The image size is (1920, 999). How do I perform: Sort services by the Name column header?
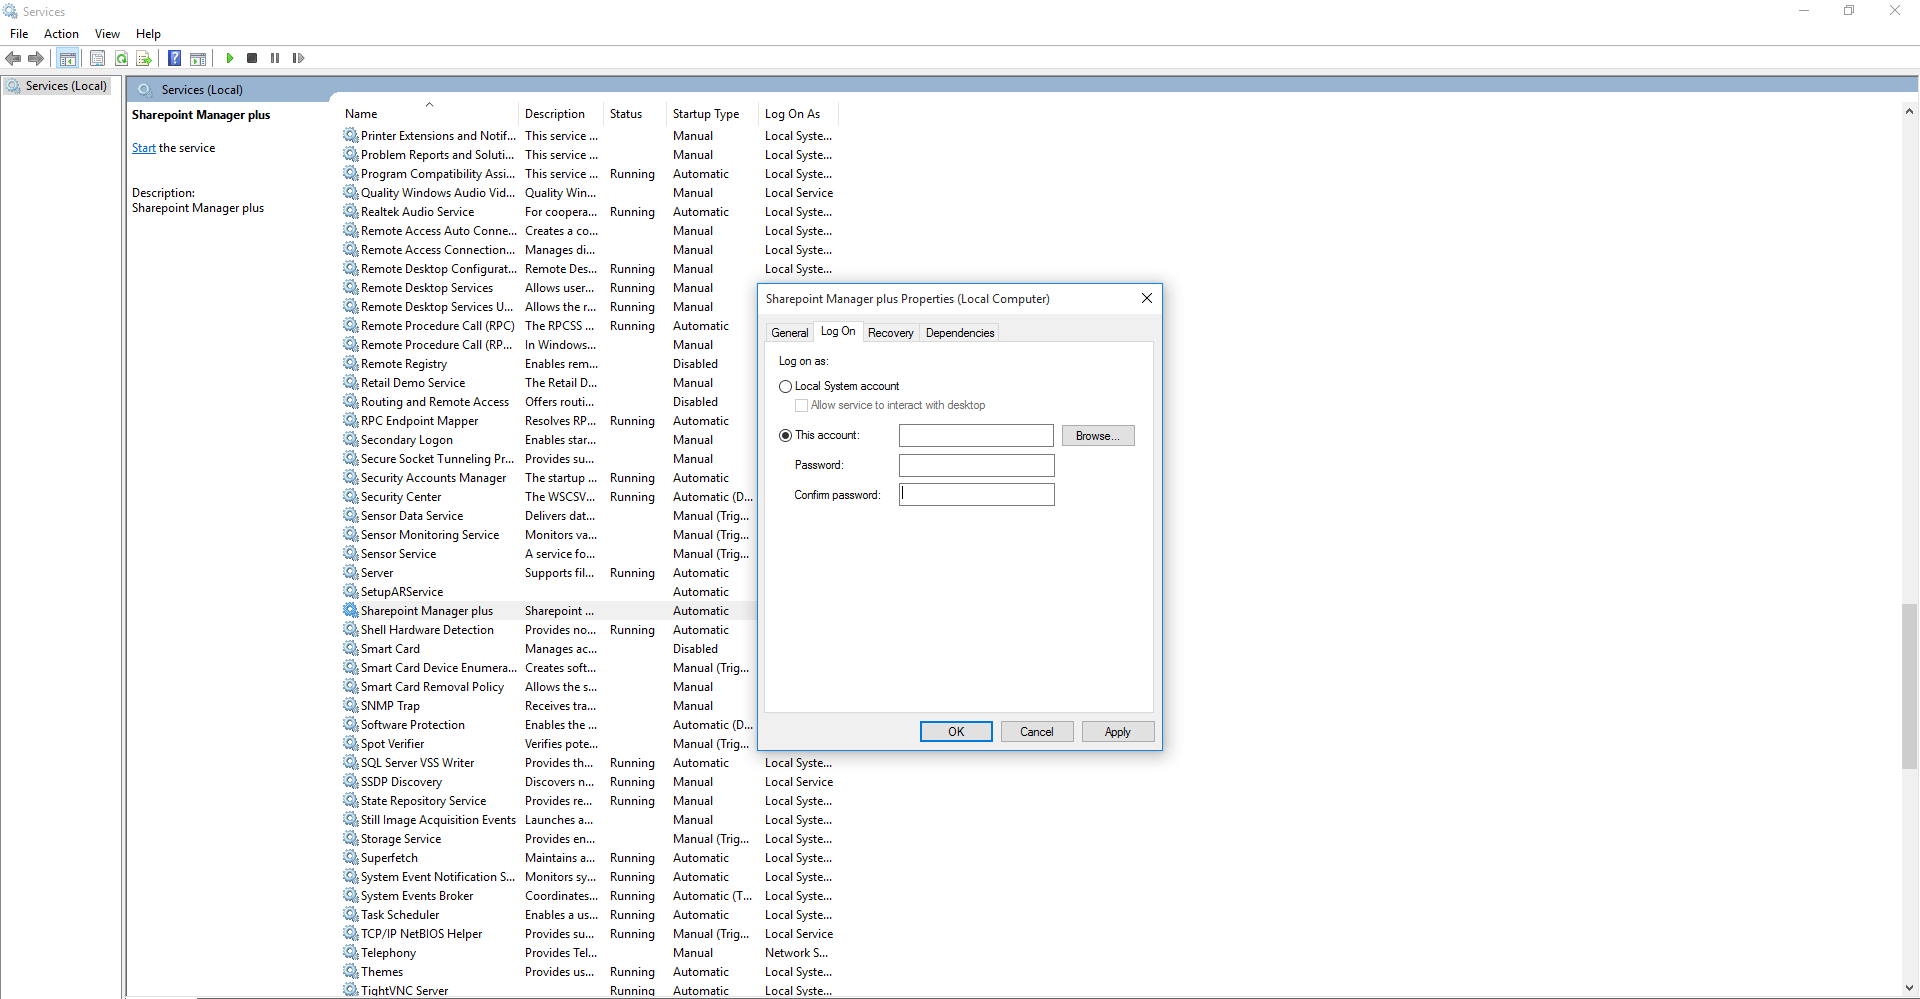(429, 114)
